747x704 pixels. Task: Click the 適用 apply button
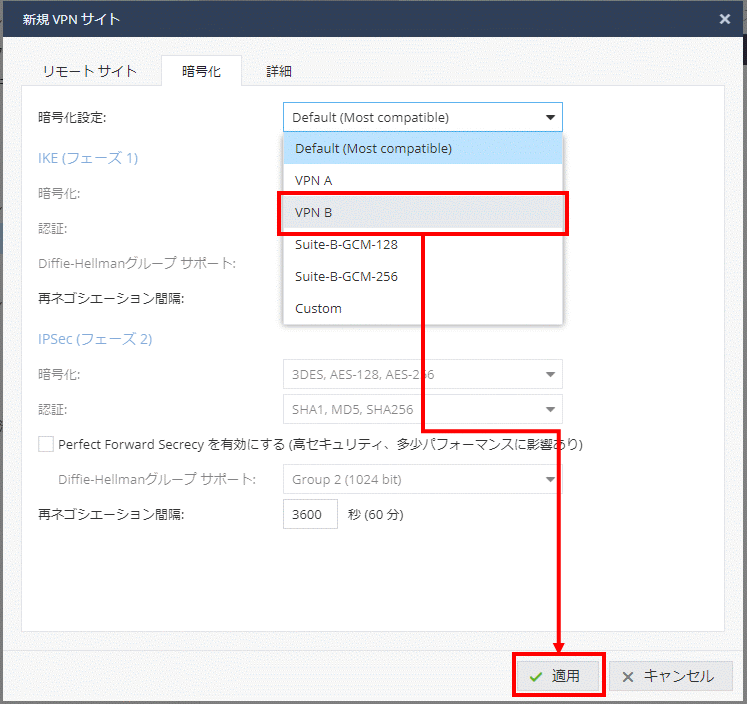pyautogui.click(x=558, y=676)
